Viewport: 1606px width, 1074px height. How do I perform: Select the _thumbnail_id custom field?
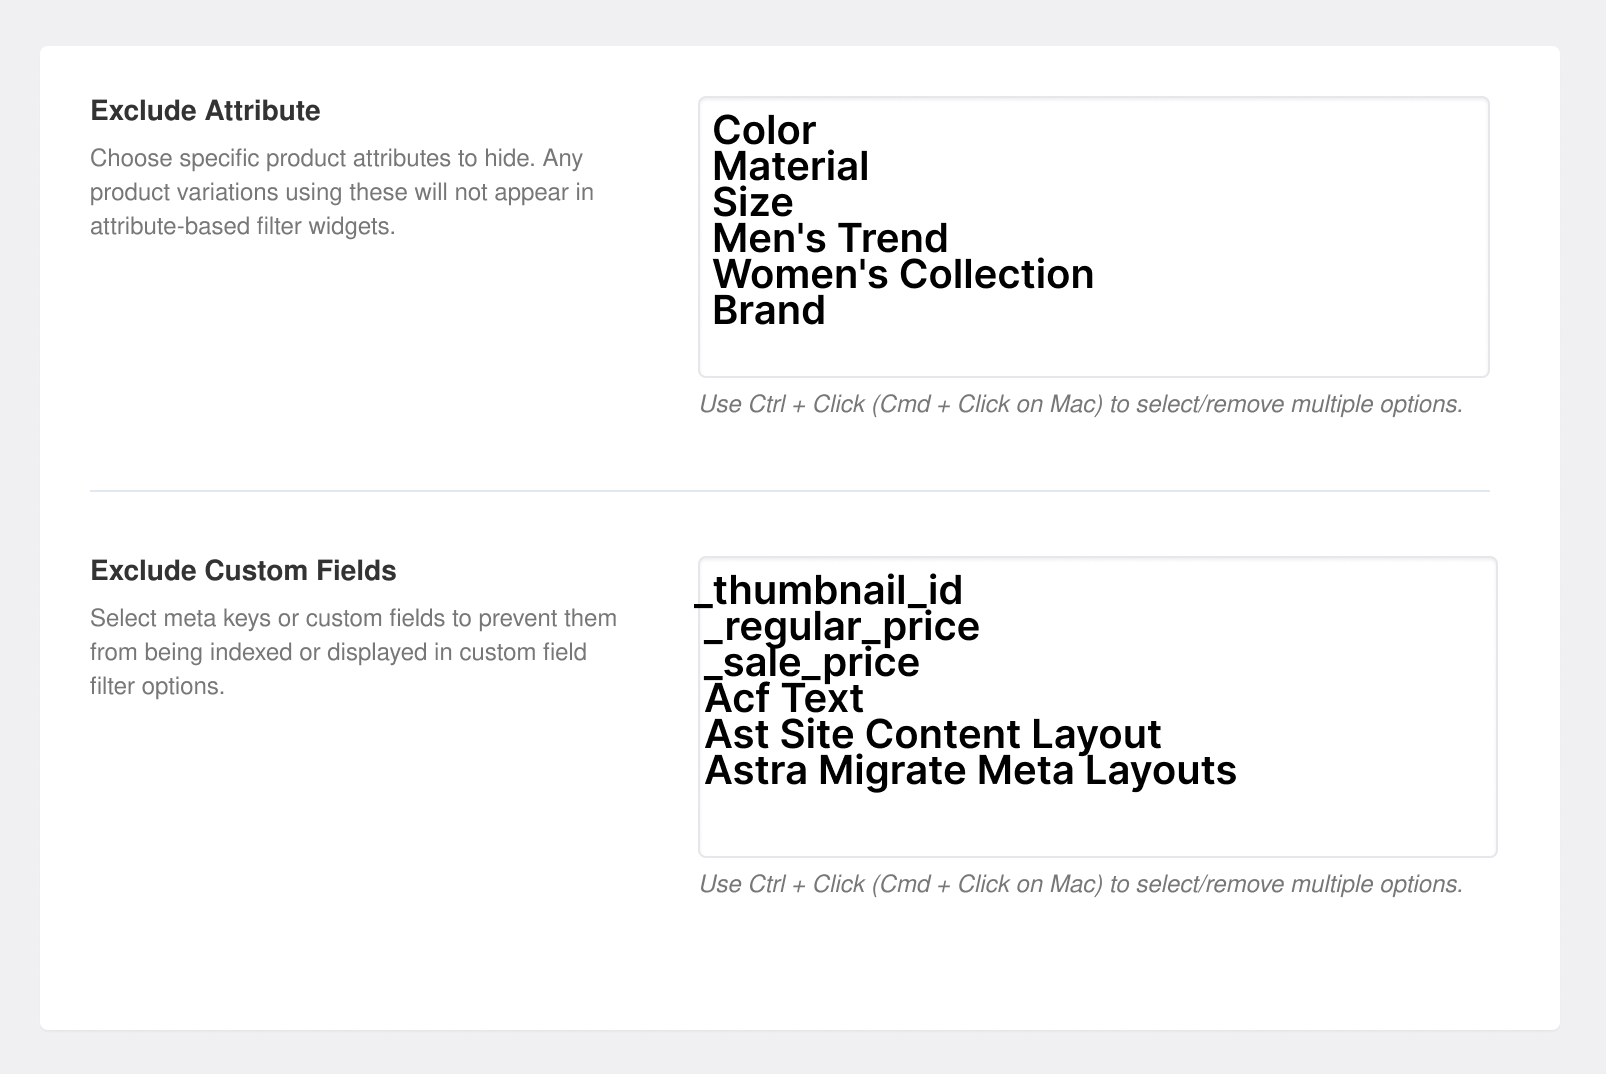pos(830,592)
